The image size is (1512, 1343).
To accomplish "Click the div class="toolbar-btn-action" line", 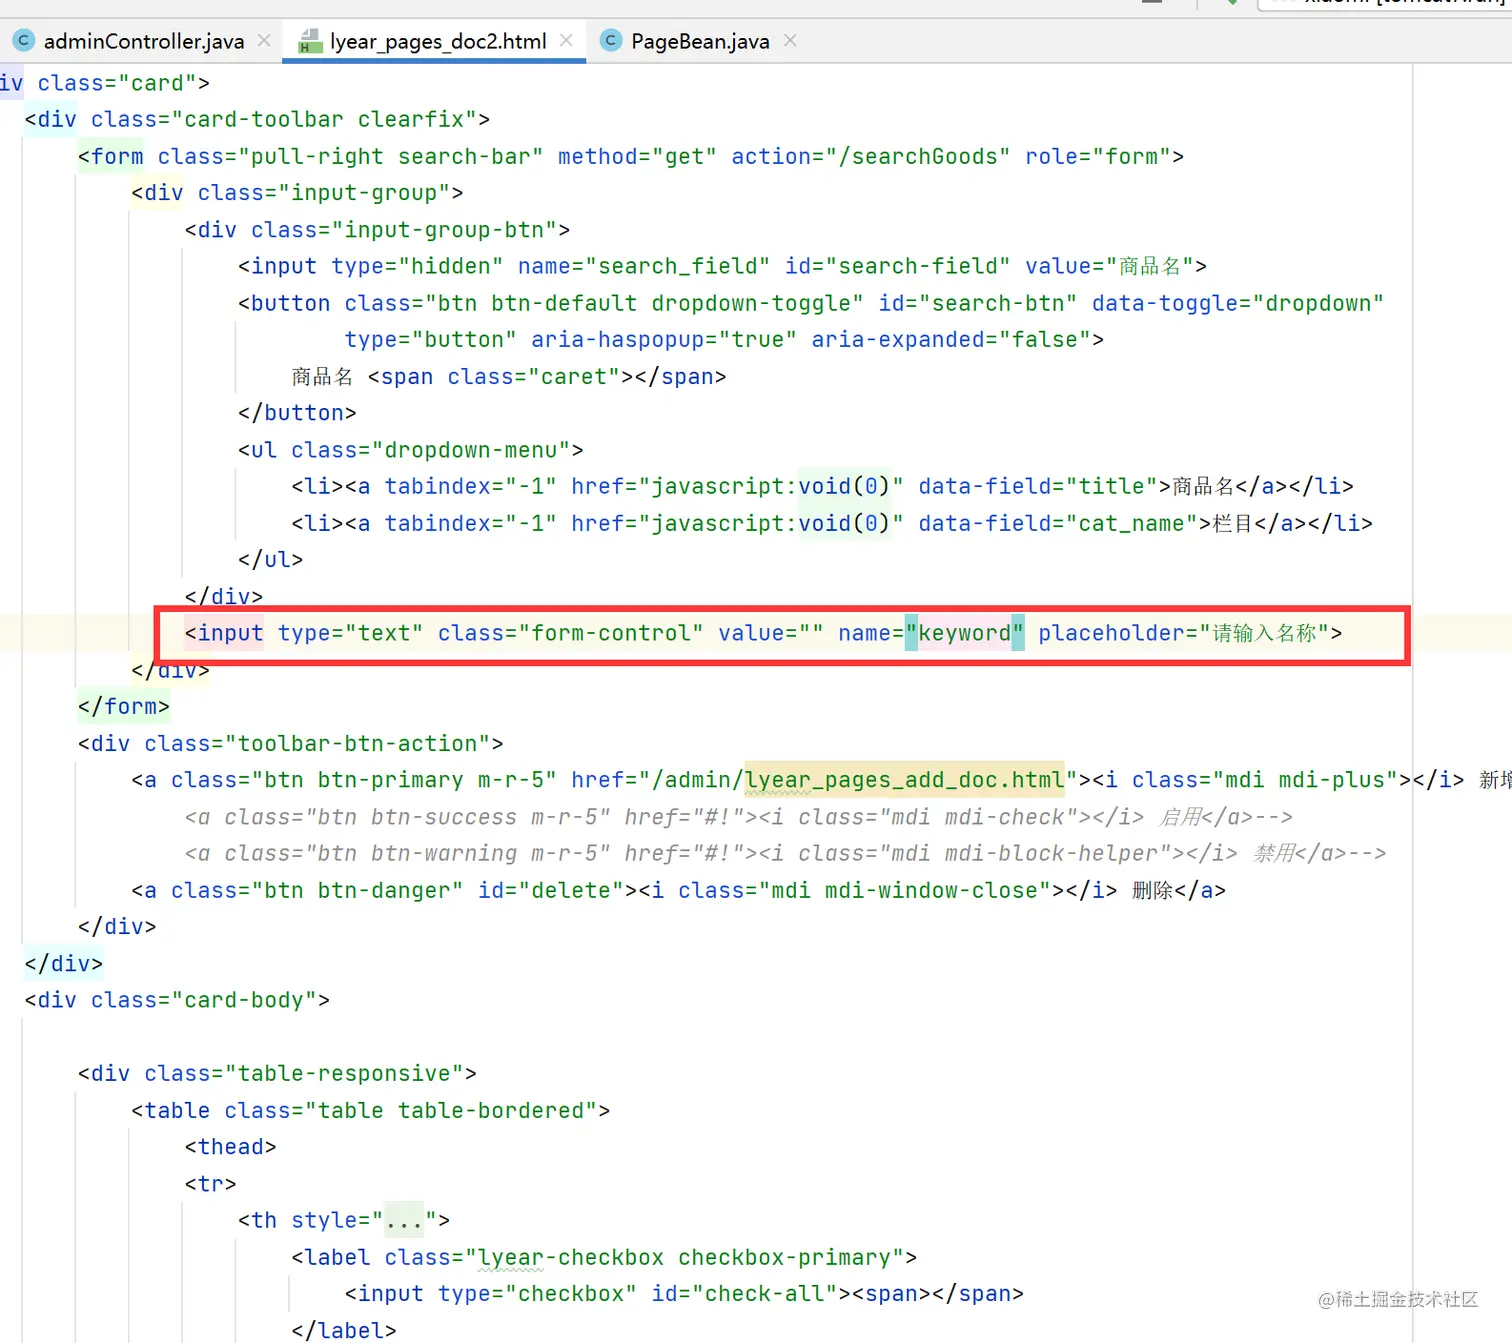I will click(x=291, y=743).
